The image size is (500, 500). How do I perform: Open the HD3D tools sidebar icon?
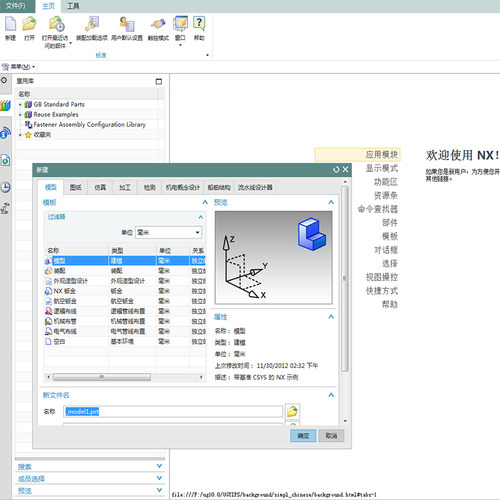(5, 133)
